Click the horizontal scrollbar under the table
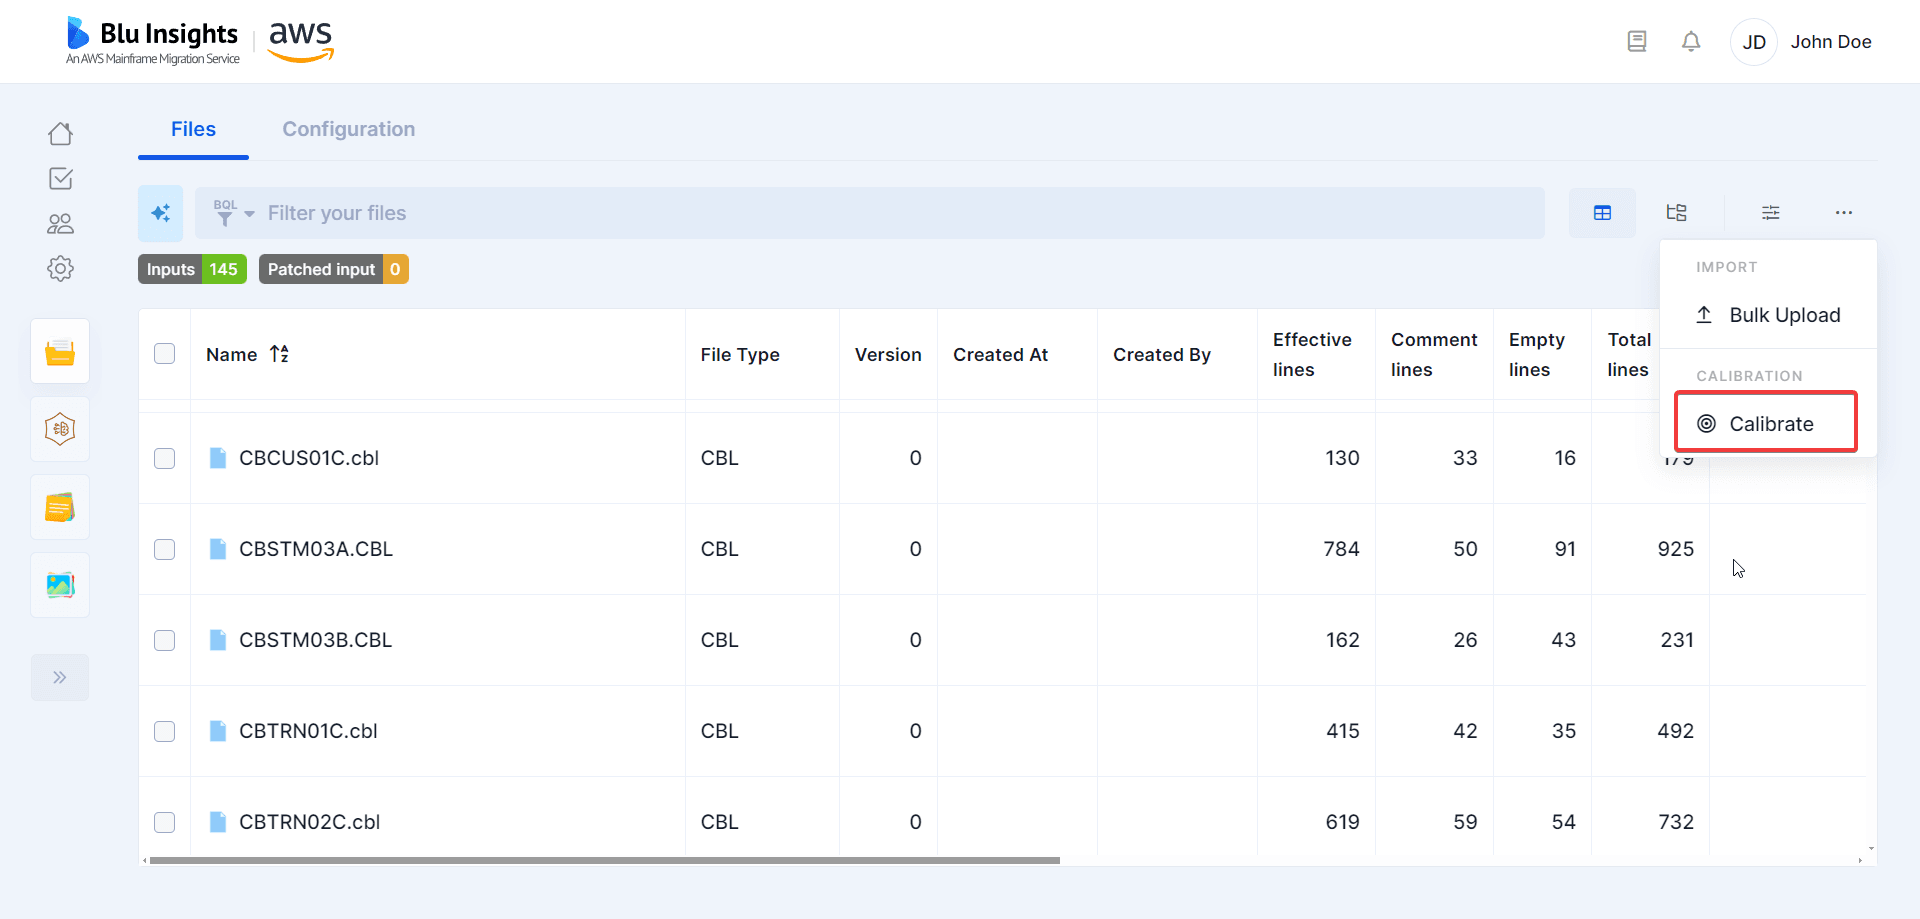Image resolution: width=1920 pixels, height=919 pixels. pos(604,860)
